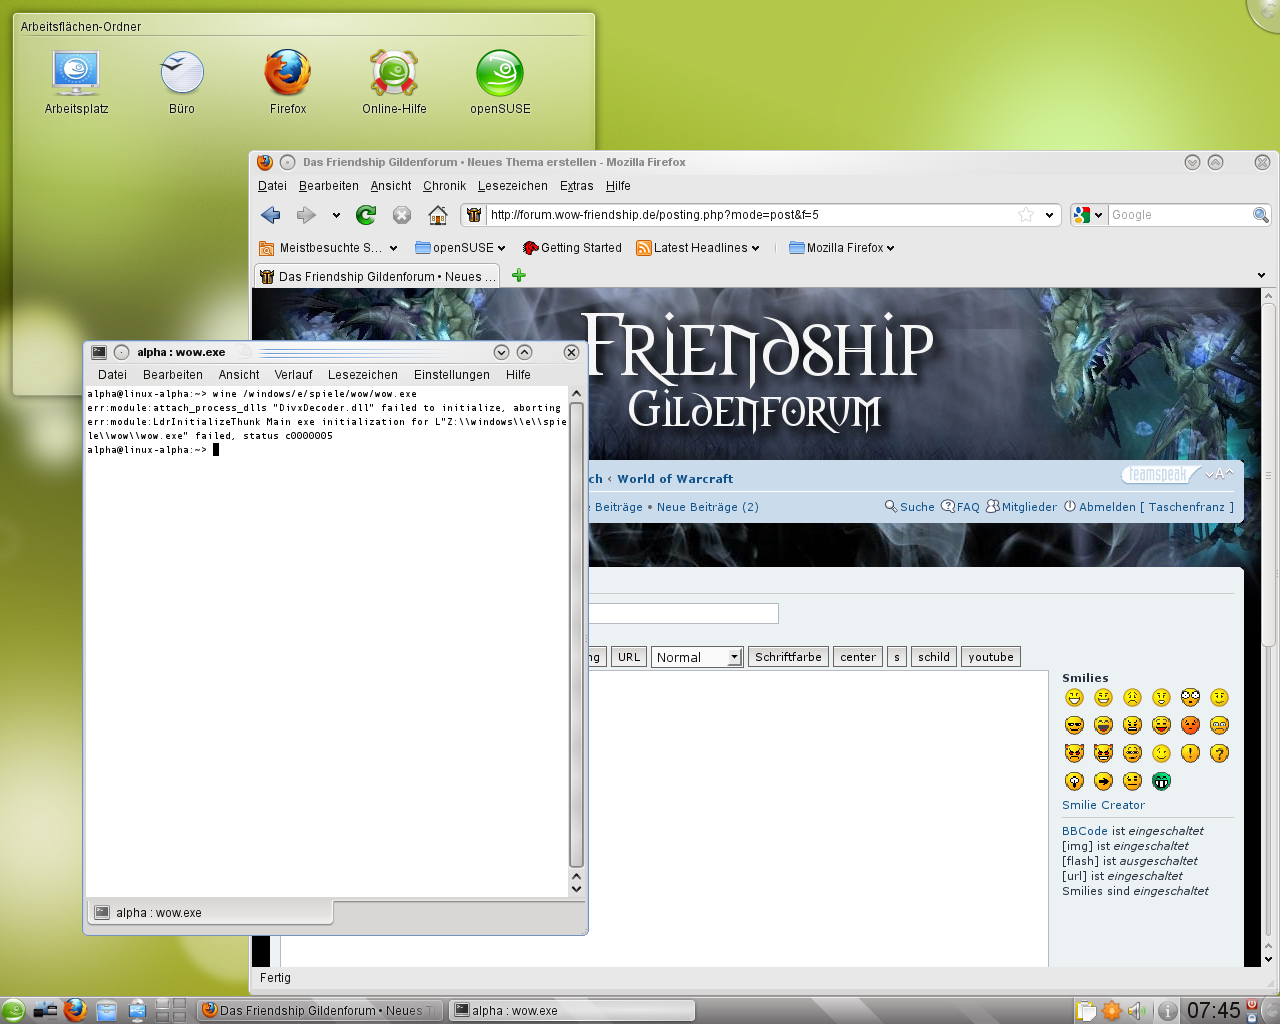This screenshot has width=1280, height=1024.
Task: Open the new tab plus icon
Action: 518,276
